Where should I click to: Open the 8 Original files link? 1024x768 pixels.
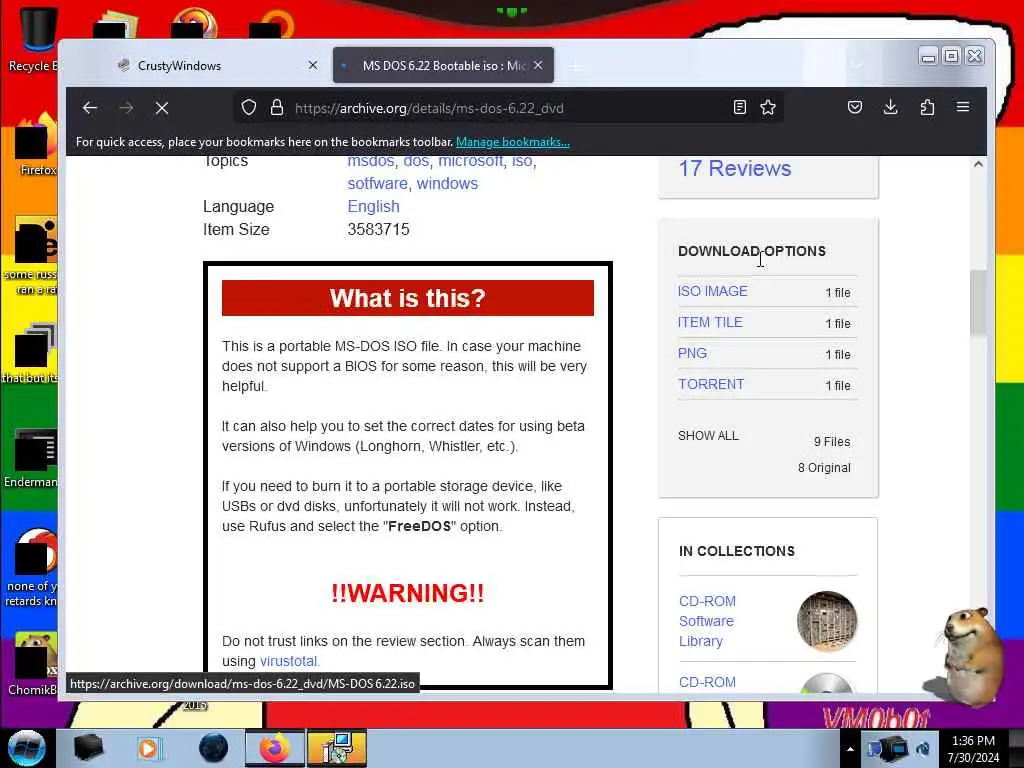(824, 468)
